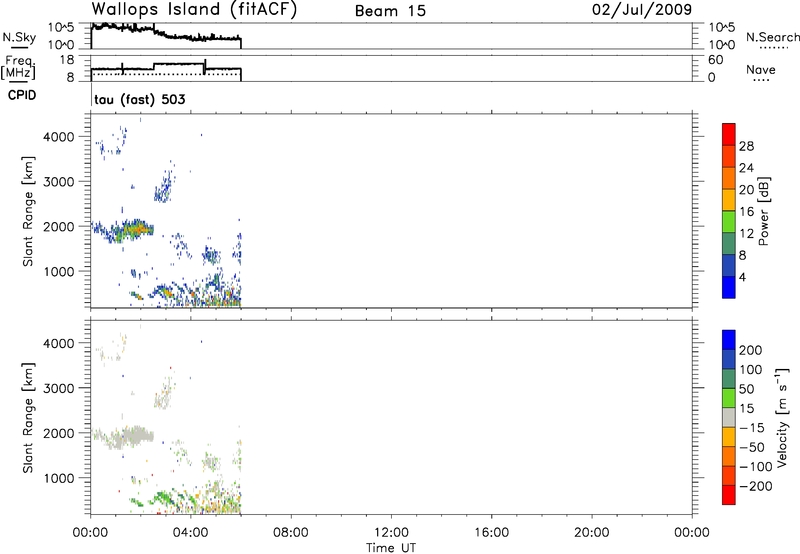Click the frequency trace step in Freq panel

click(179, 64)
